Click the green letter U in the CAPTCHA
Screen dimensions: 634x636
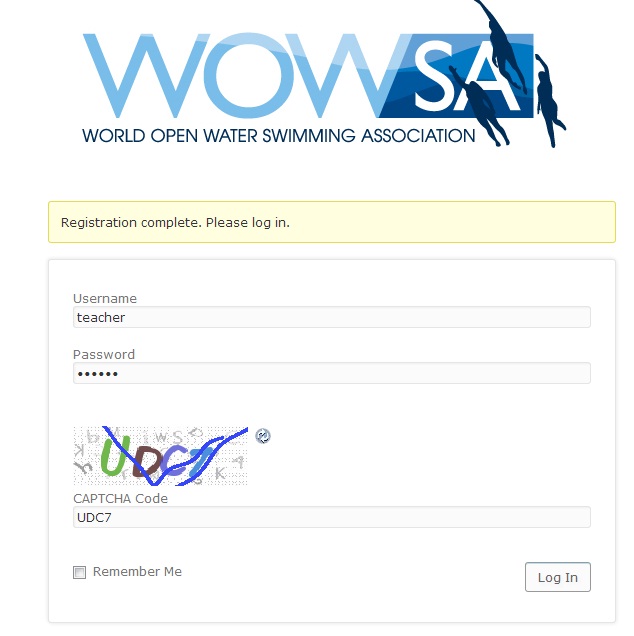coord(115,456)
